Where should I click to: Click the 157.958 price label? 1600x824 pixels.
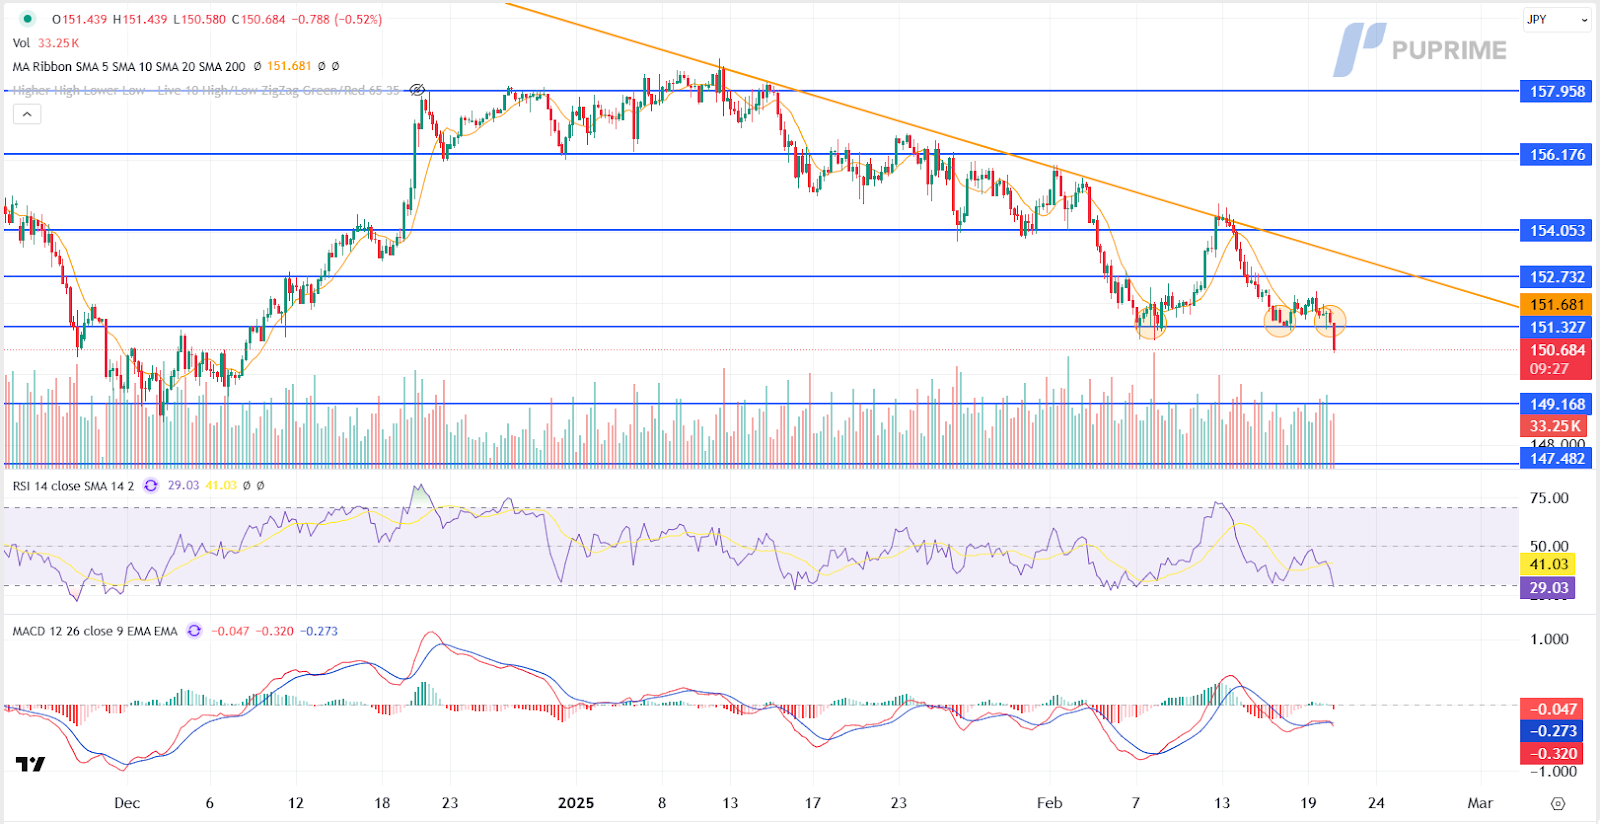[1557, 91]
